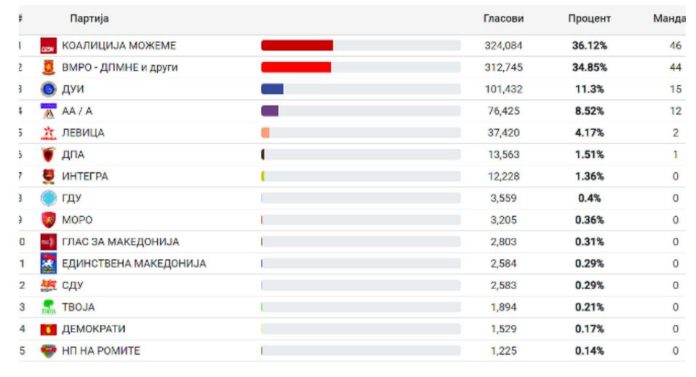Sort by the Гласови column header
696x377 pixels.
tap(503, 19)
